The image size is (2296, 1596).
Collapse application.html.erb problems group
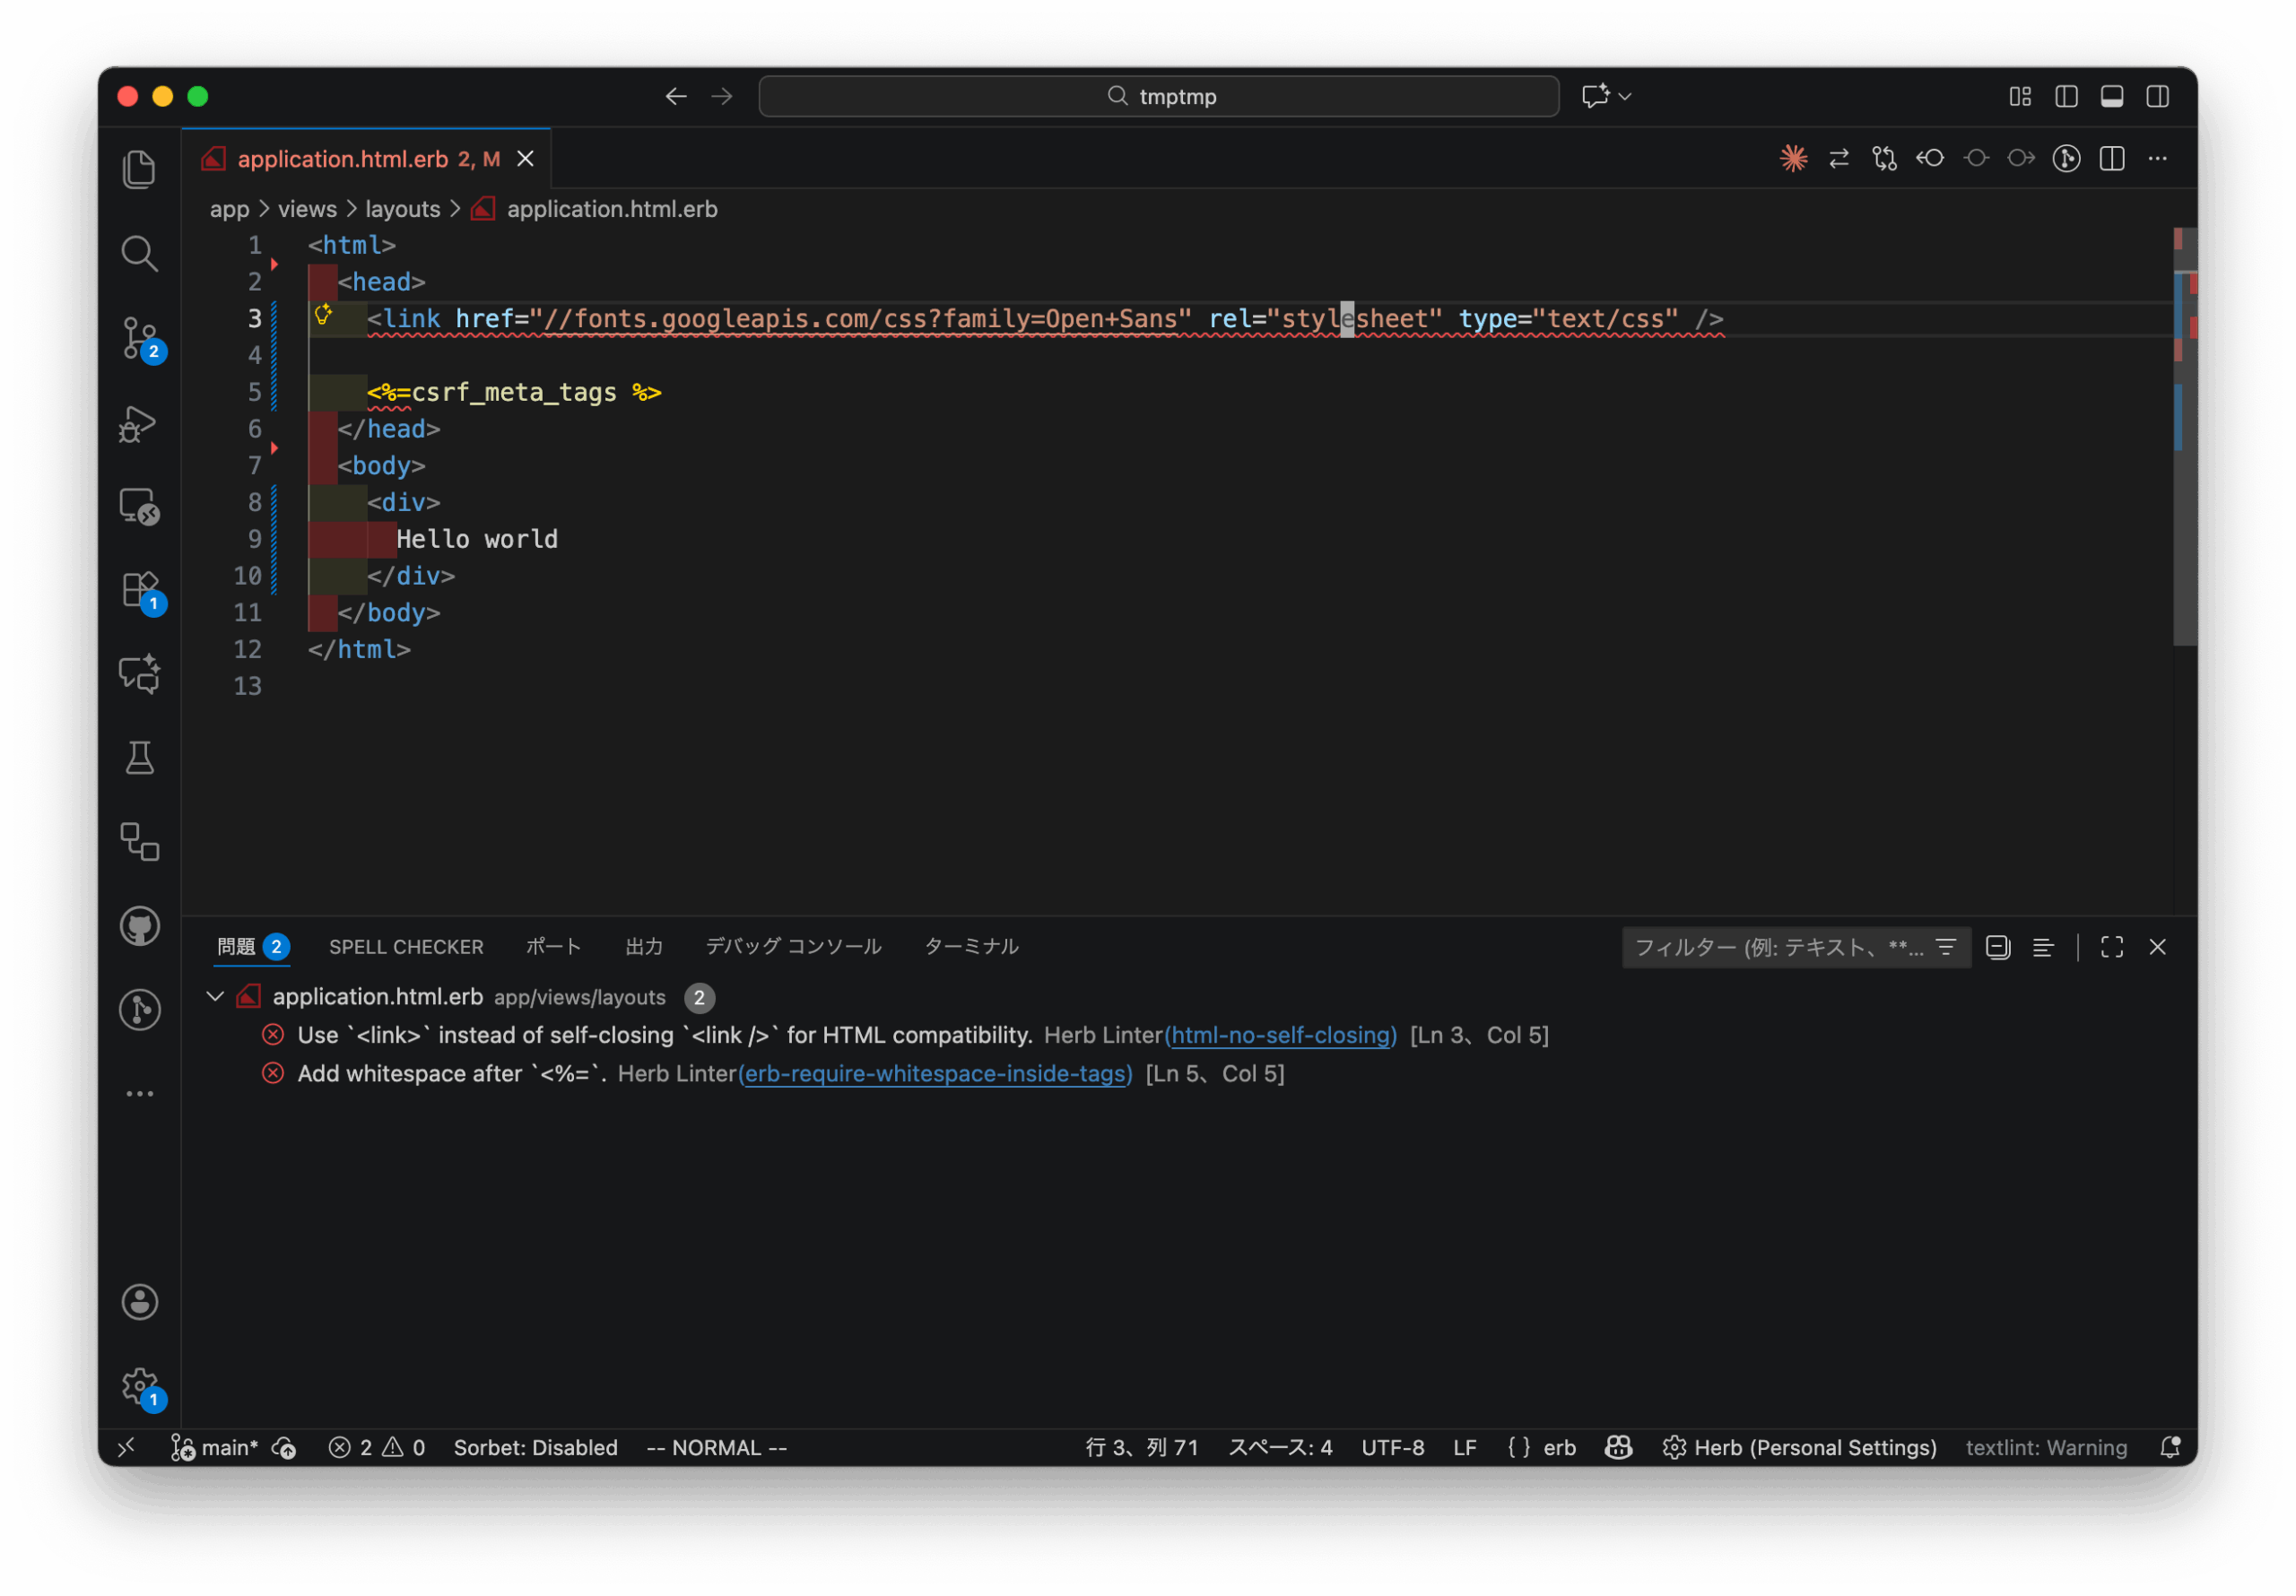click(215, 997)
